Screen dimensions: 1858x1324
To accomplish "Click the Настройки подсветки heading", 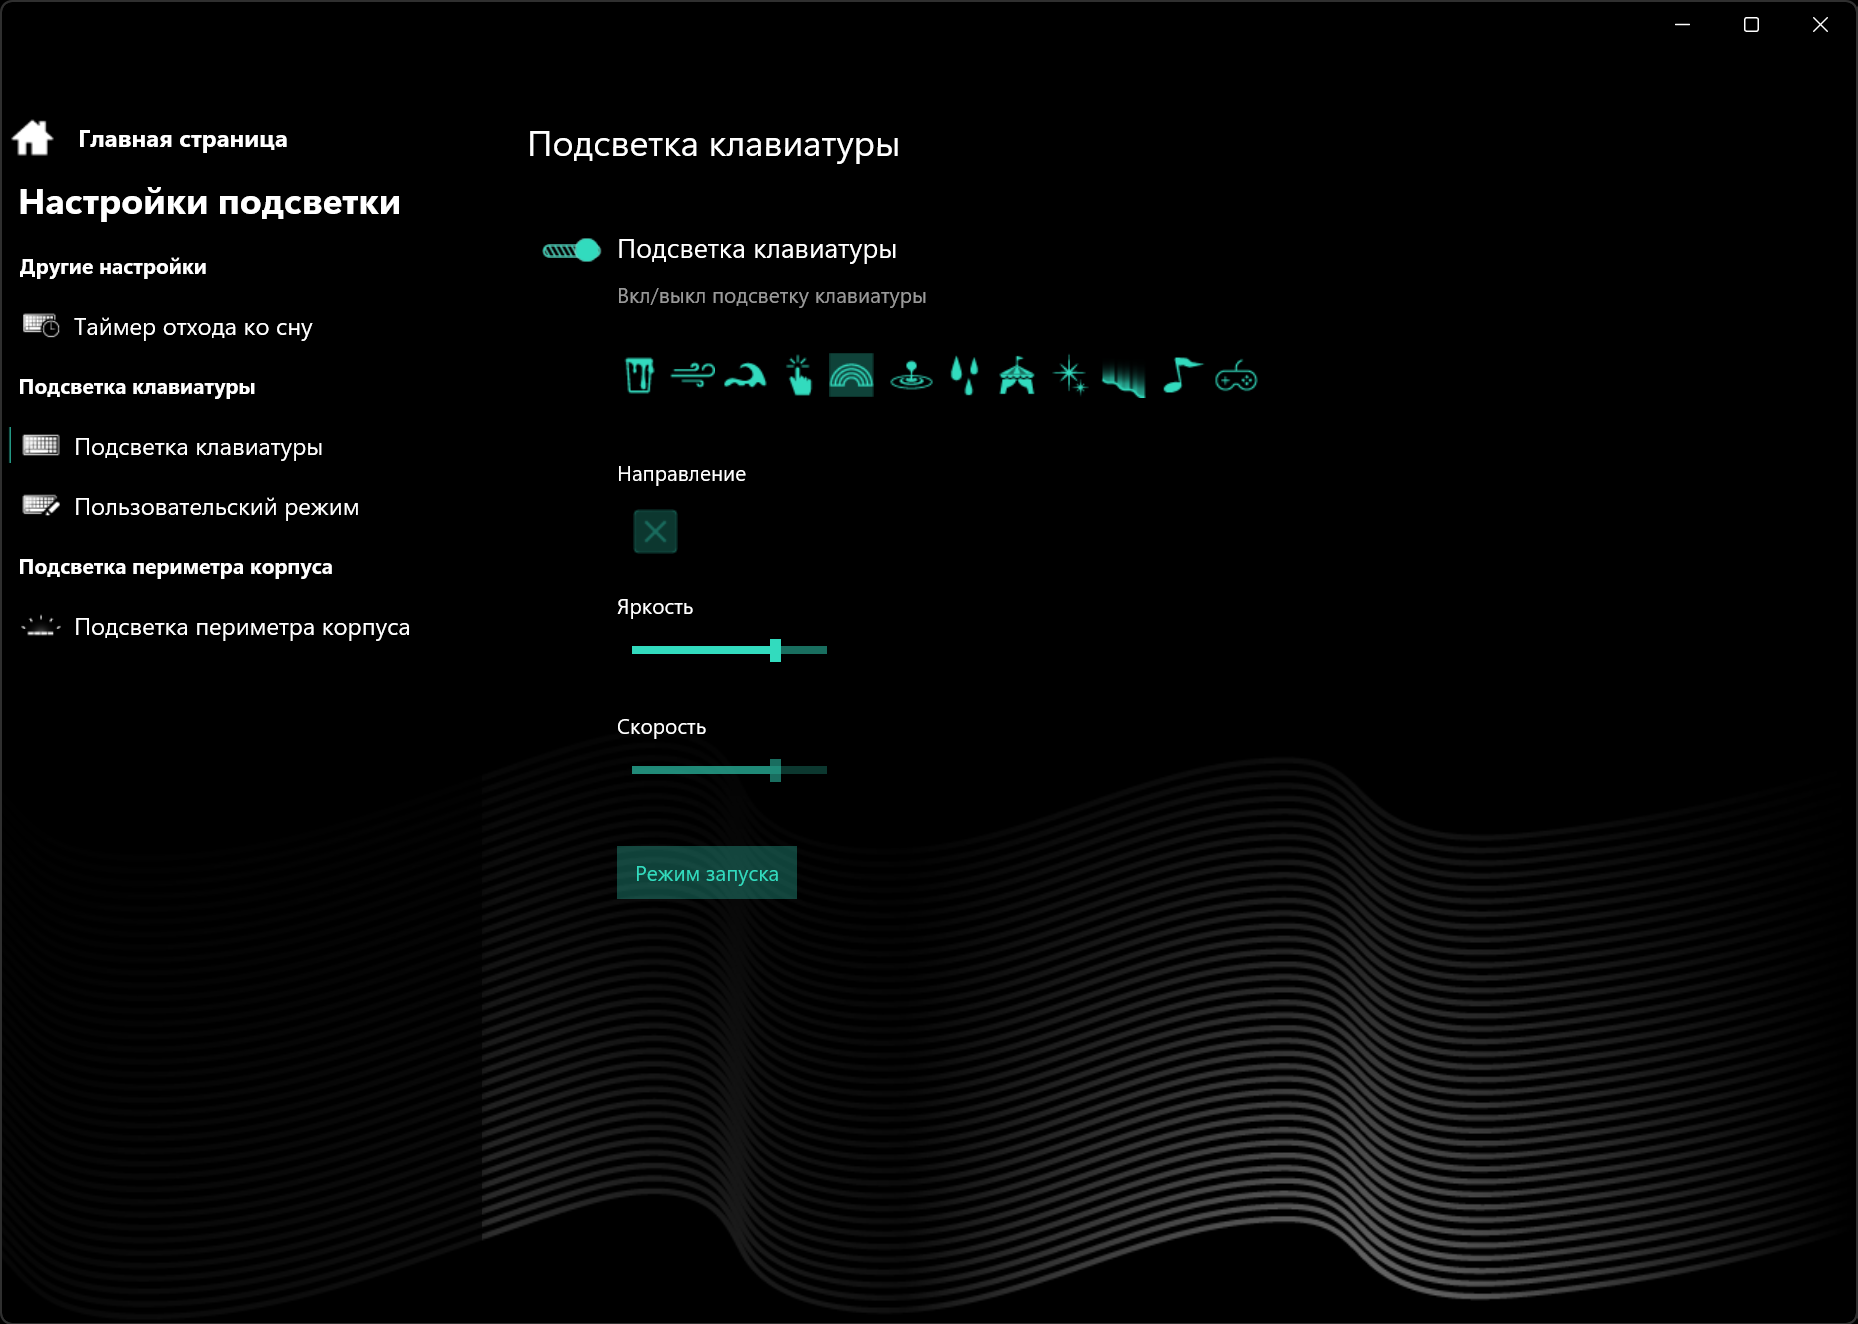I will coord(210,202).
